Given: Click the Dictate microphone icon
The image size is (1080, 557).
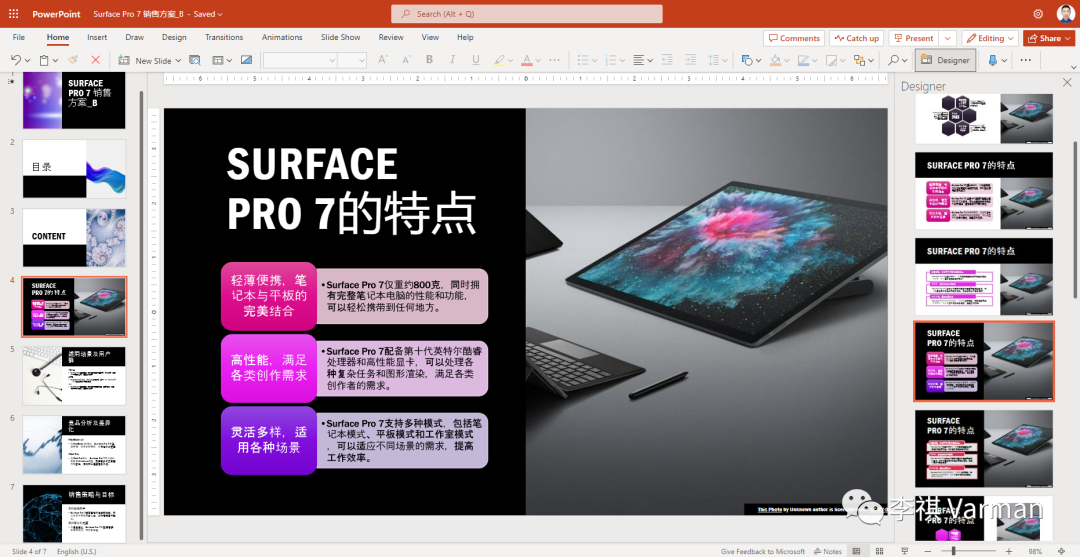Looking at the screenshot, I should pos(993,61).
